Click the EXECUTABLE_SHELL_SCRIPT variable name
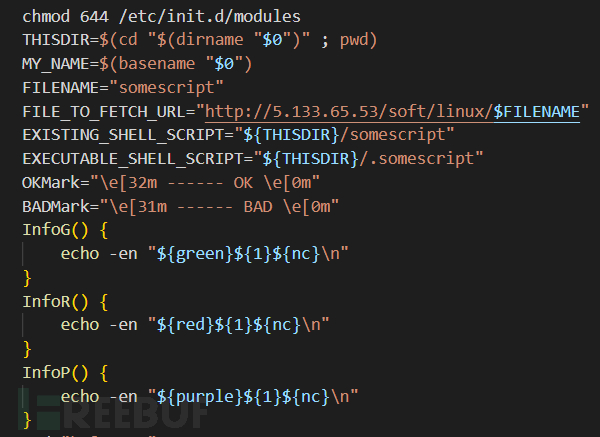The image size is (600, 437). pos(133,159)
